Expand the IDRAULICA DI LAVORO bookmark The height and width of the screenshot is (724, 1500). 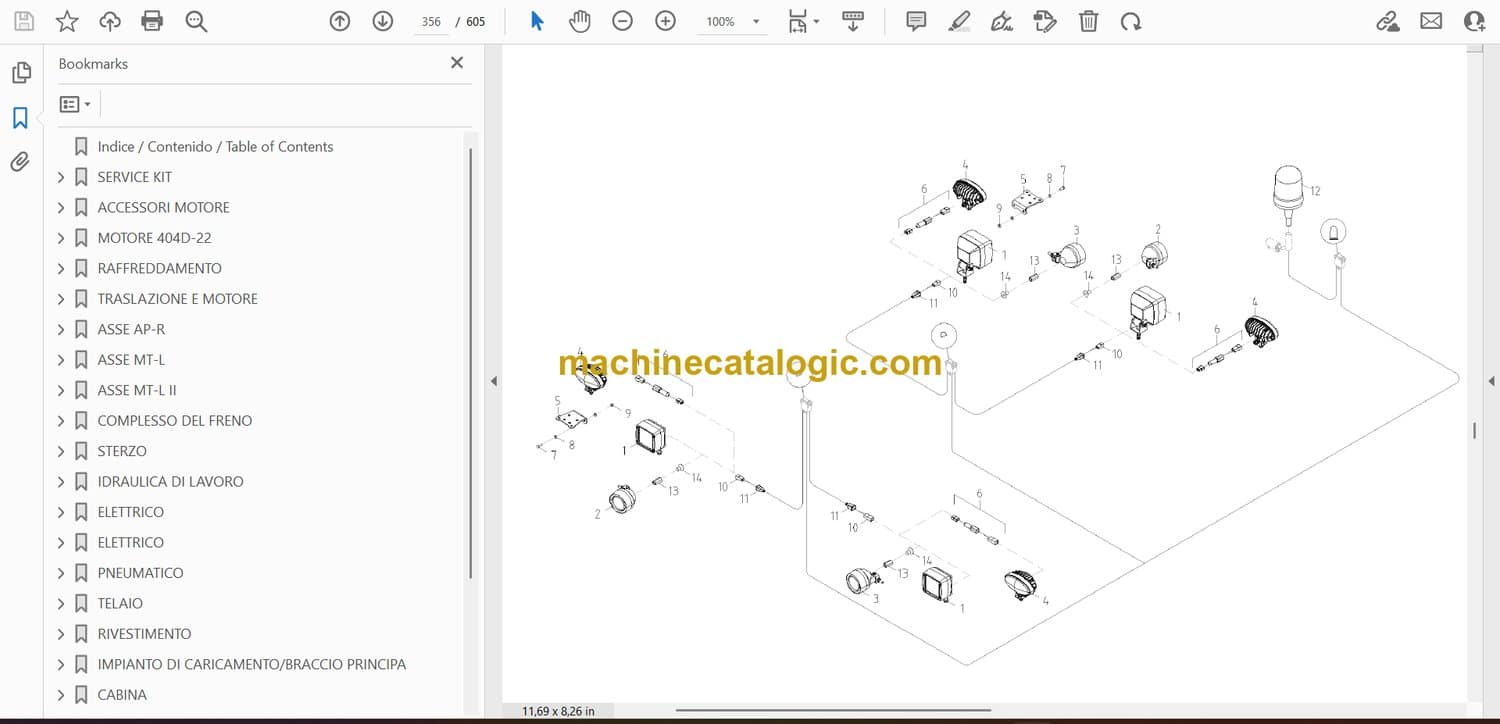tap(61, 482)
